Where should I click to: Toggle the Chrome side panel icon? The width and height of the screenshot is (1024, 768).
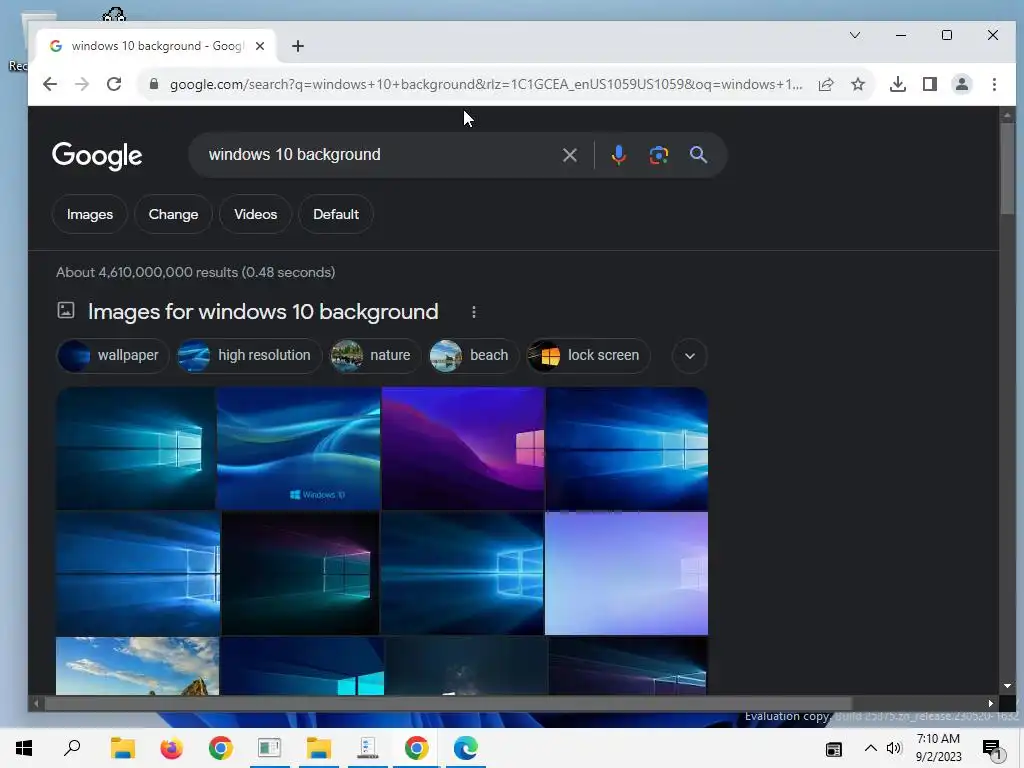(930, 84)
